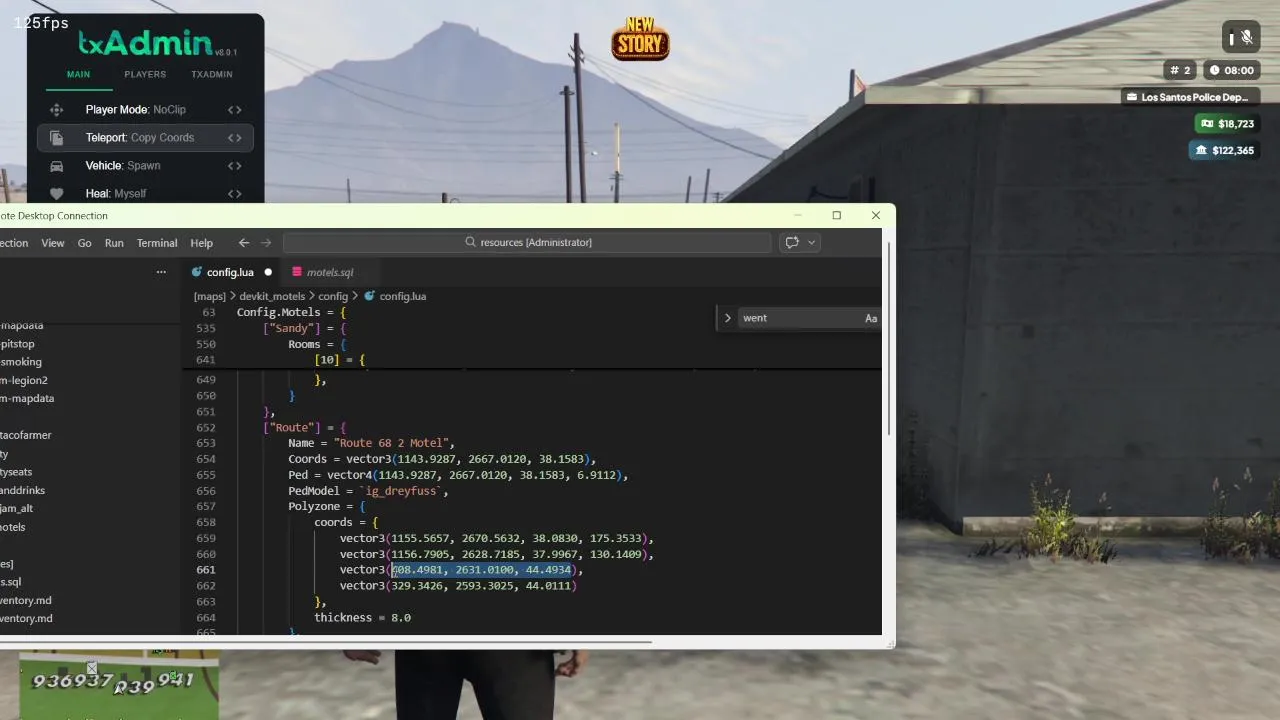This screenshot has width=1280, height=720.
Task: Open sidebar more actions ellipsis
Action: click(x=161, y=272)
